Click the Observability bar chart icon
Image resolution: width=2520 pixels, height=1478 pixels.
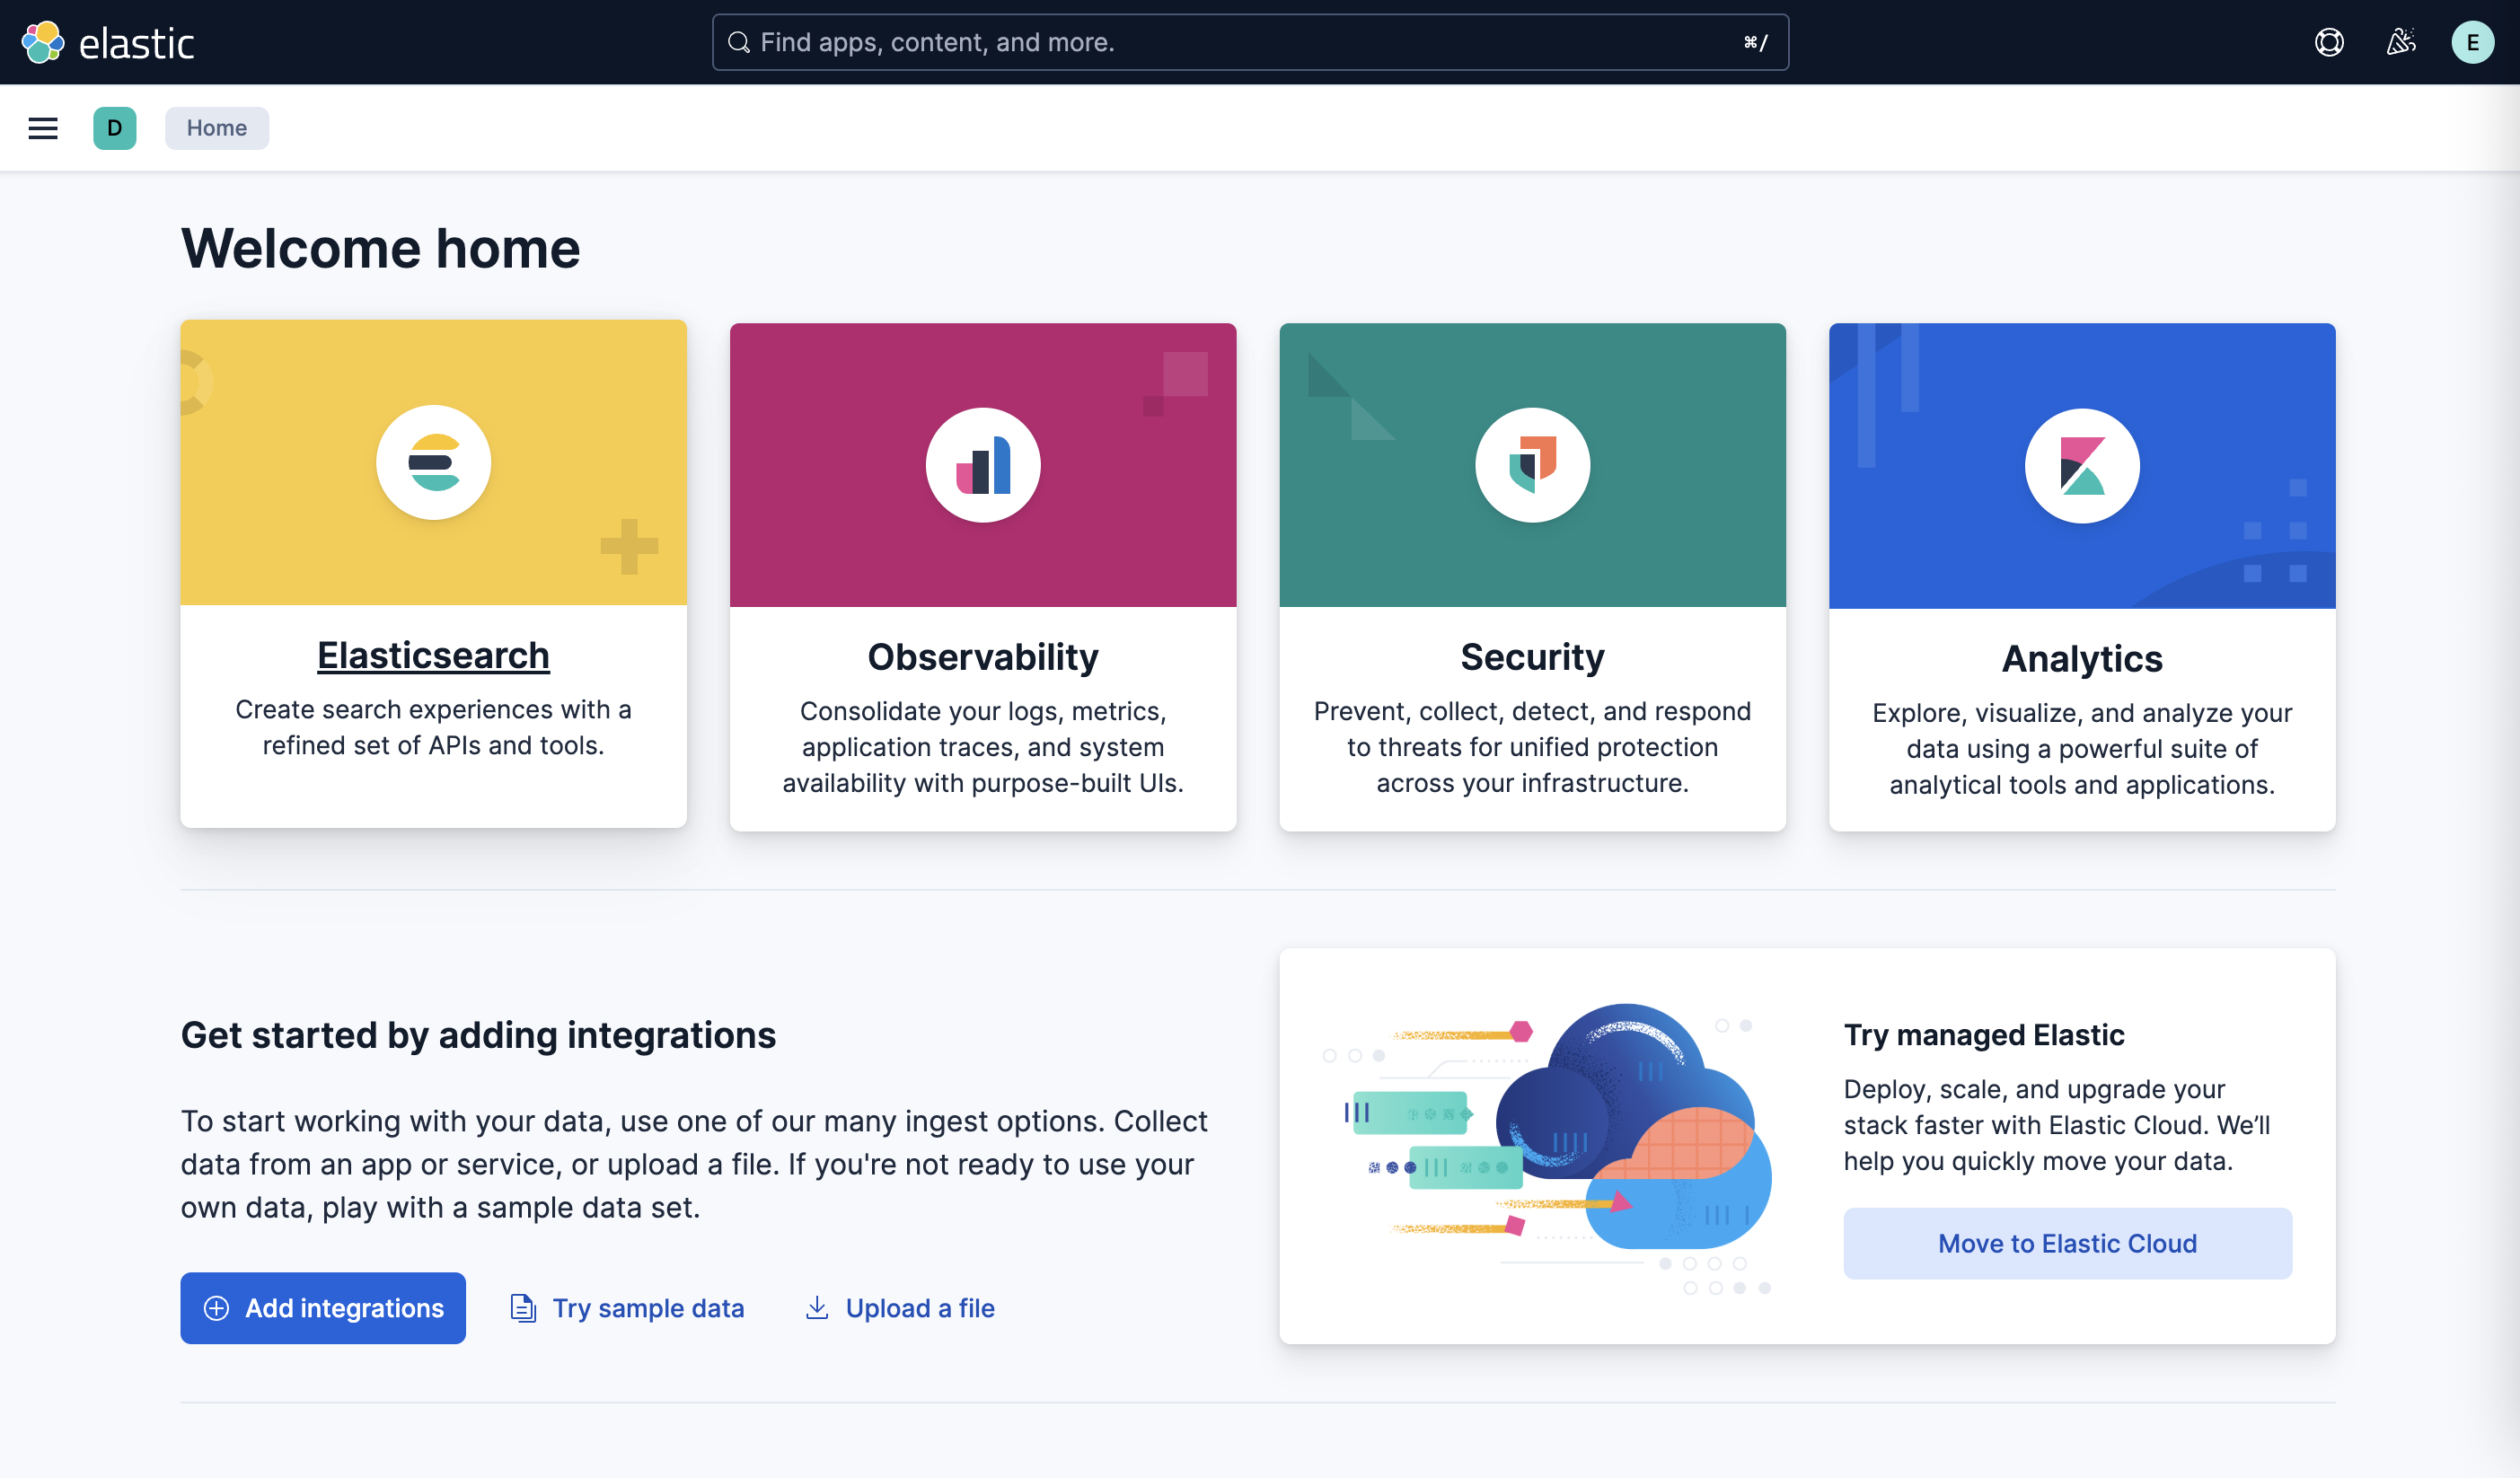click(982, 465)
